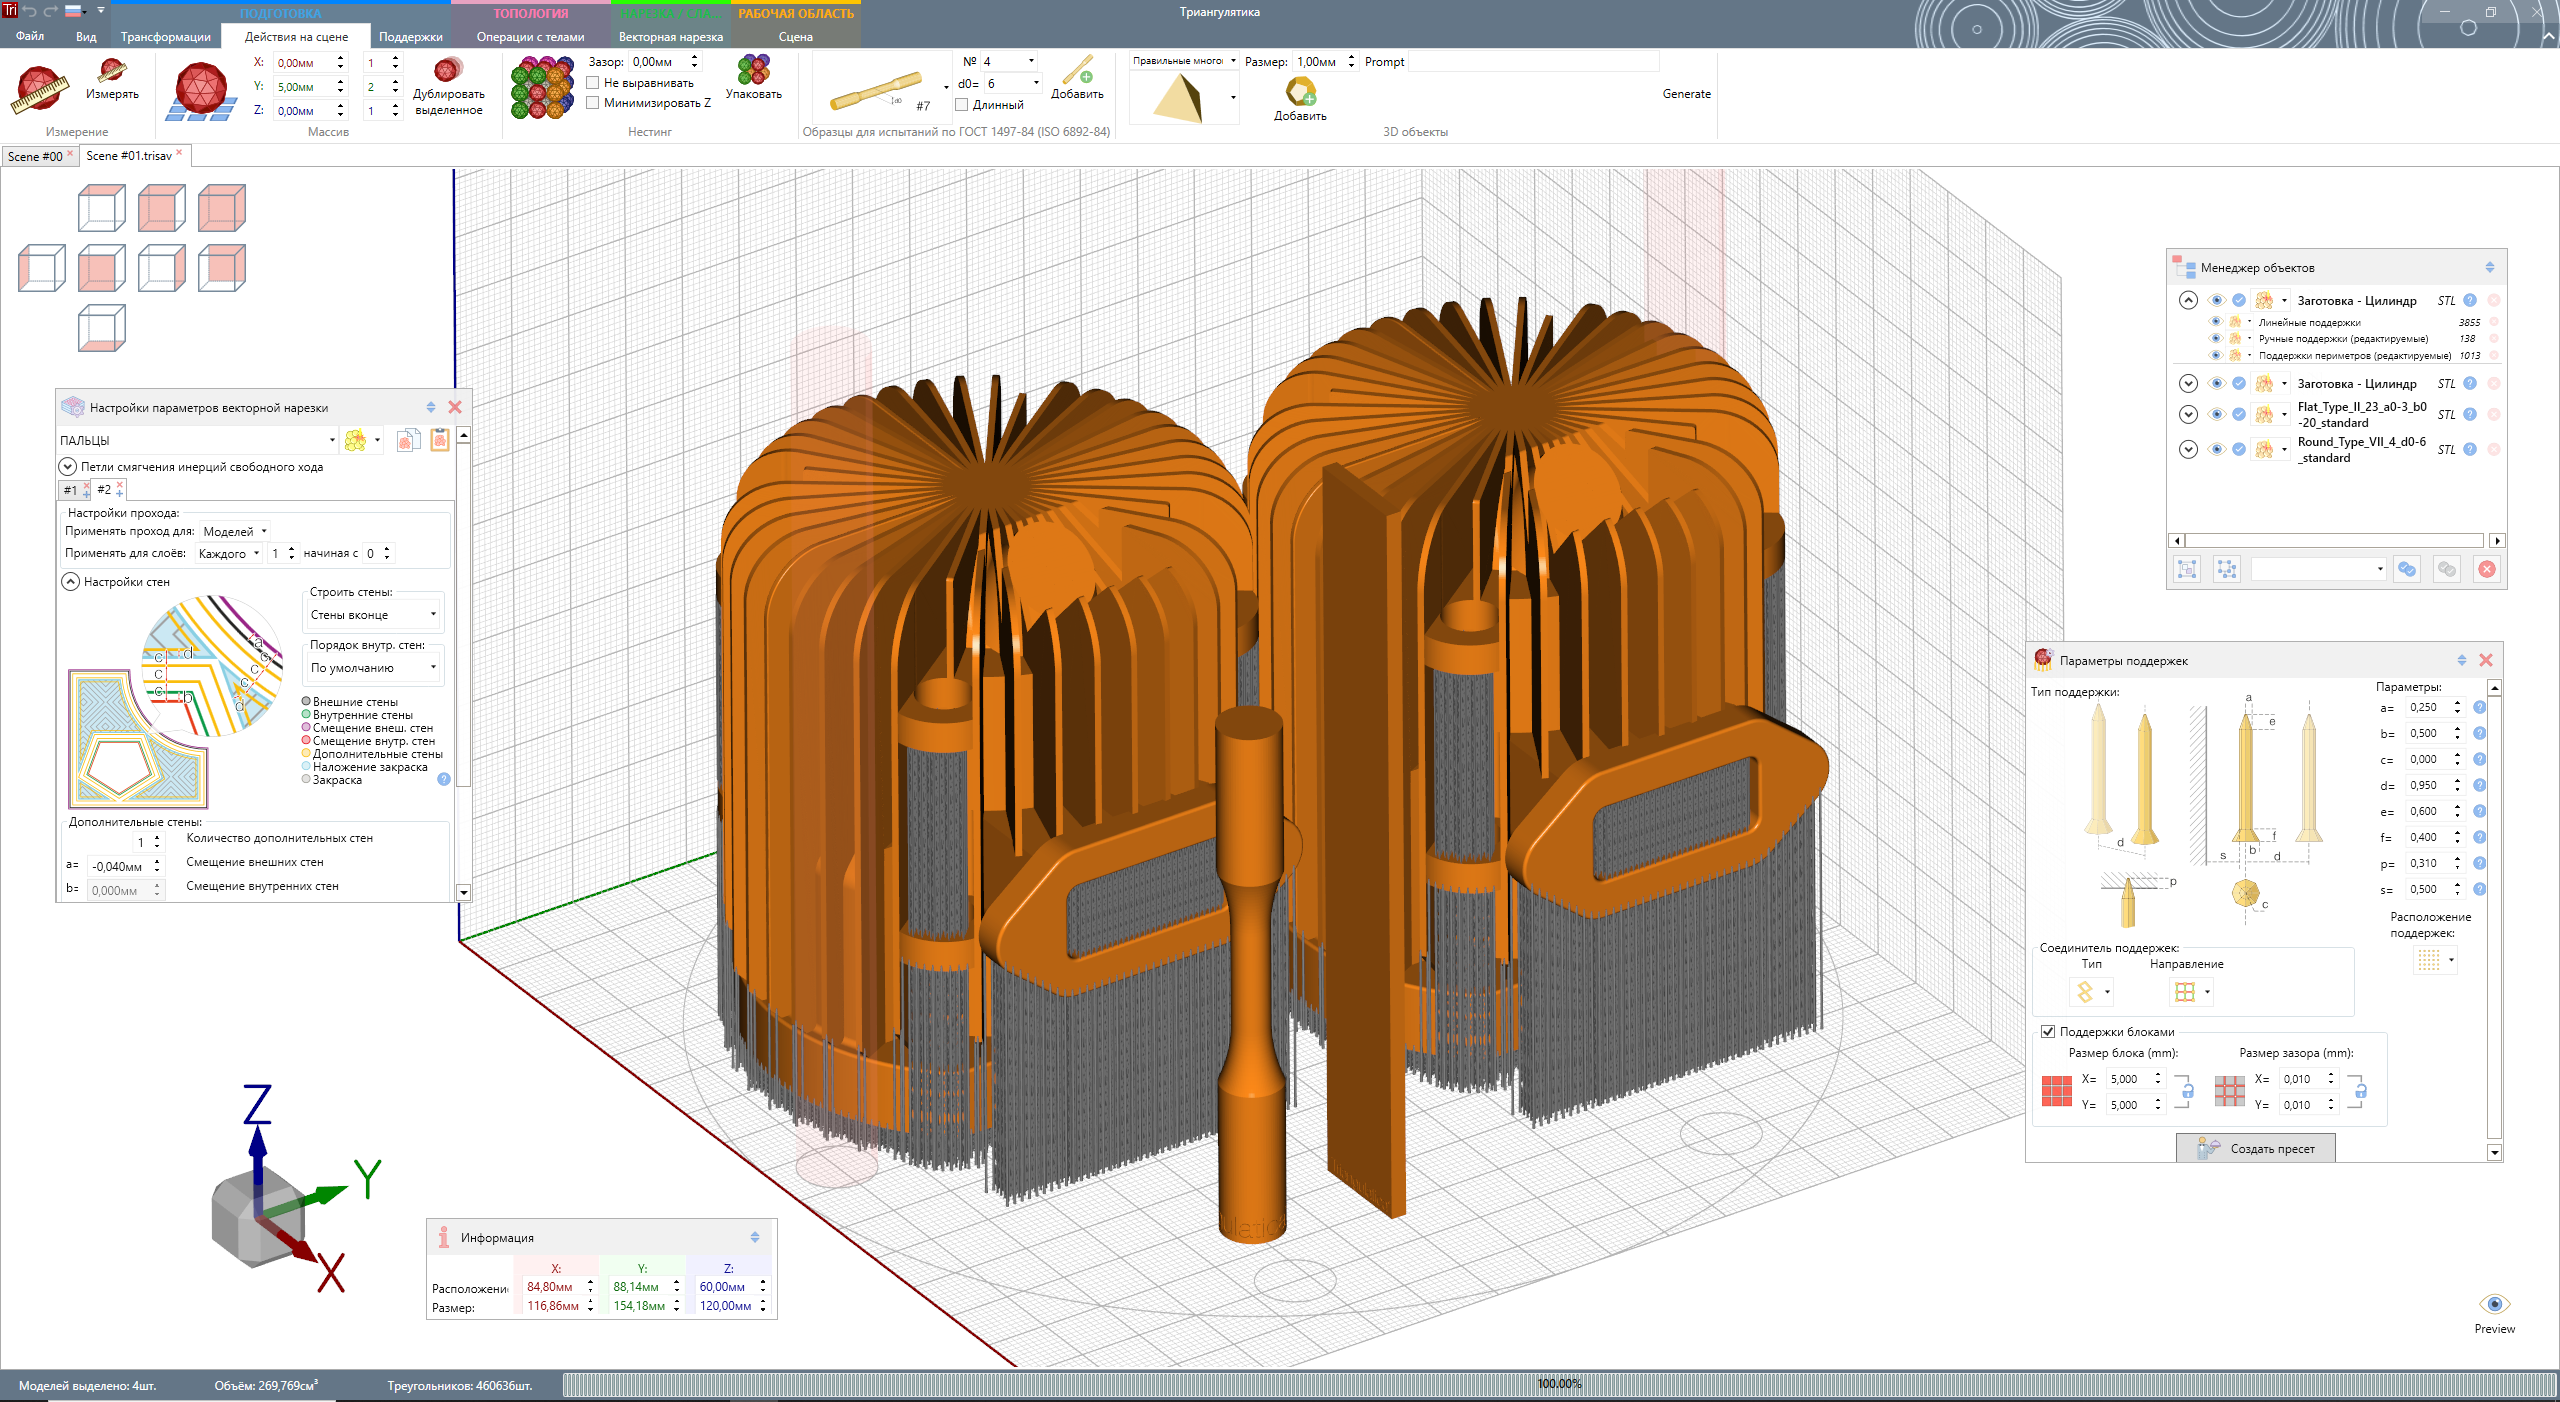Toggle Не выравнивать checkbox
Viewport: 2560px width, 1402px height.
593,83
